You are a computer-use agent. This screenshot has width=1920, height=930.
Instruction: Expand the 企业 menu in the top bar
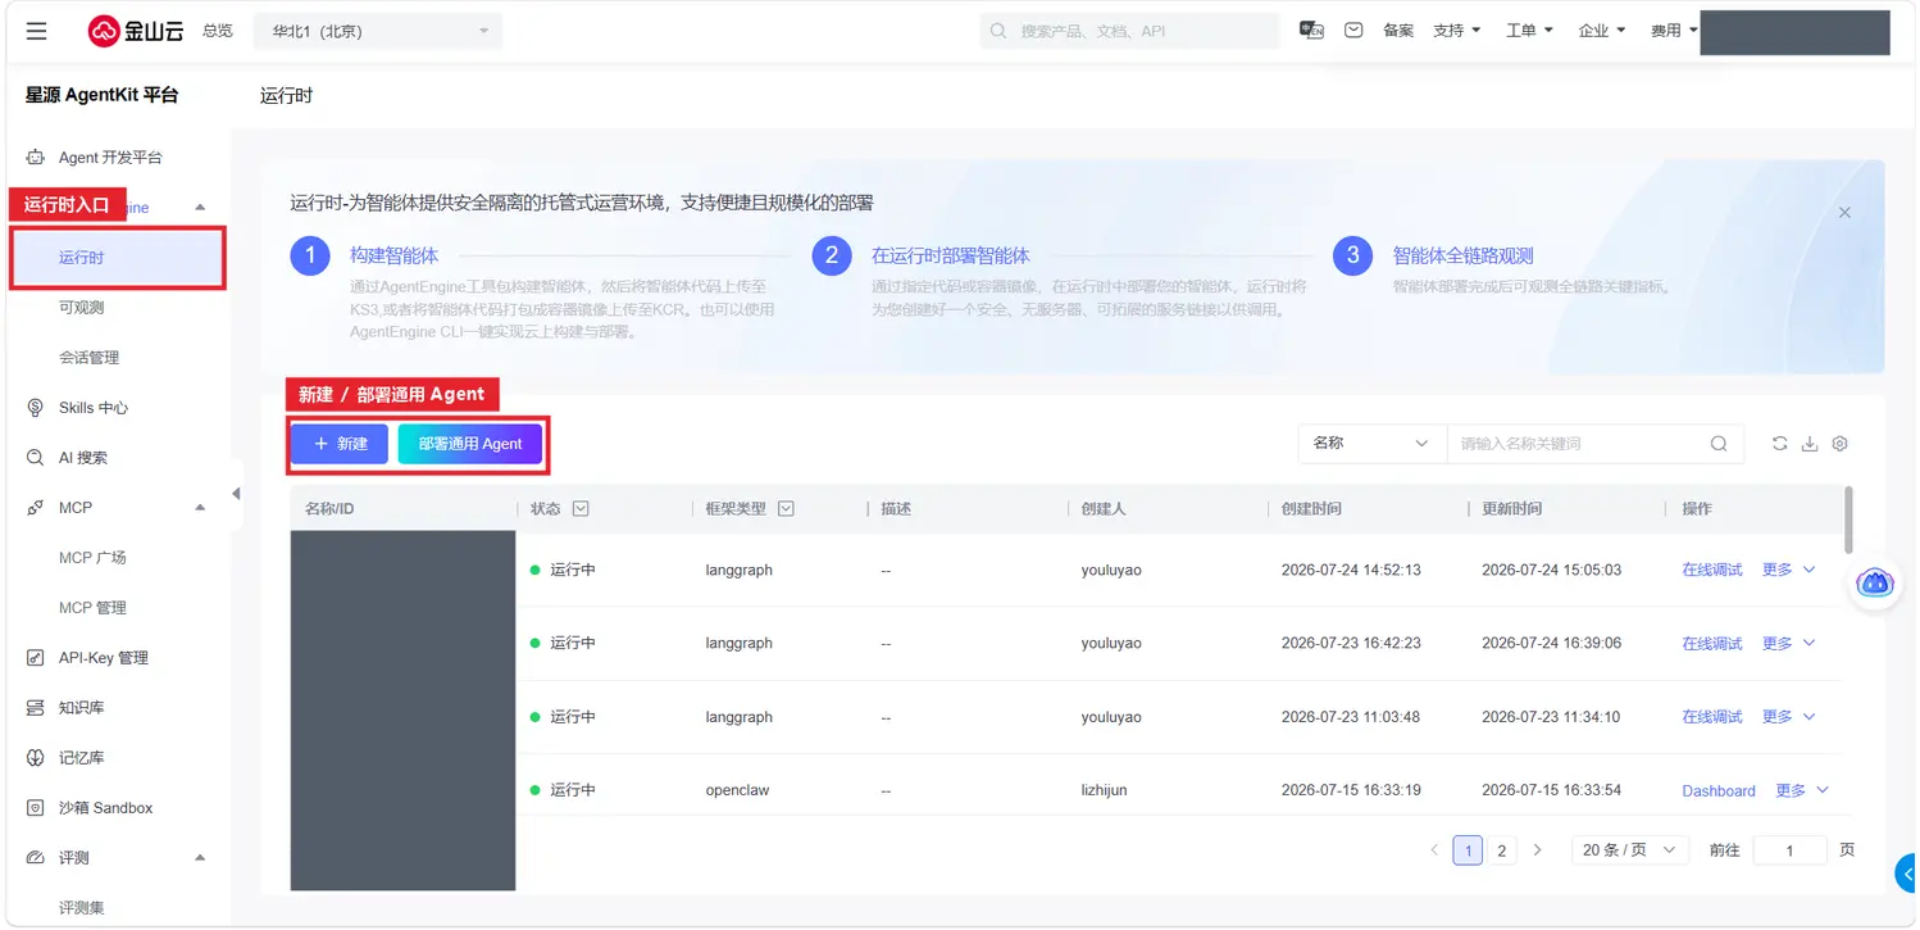point(1601,30)
